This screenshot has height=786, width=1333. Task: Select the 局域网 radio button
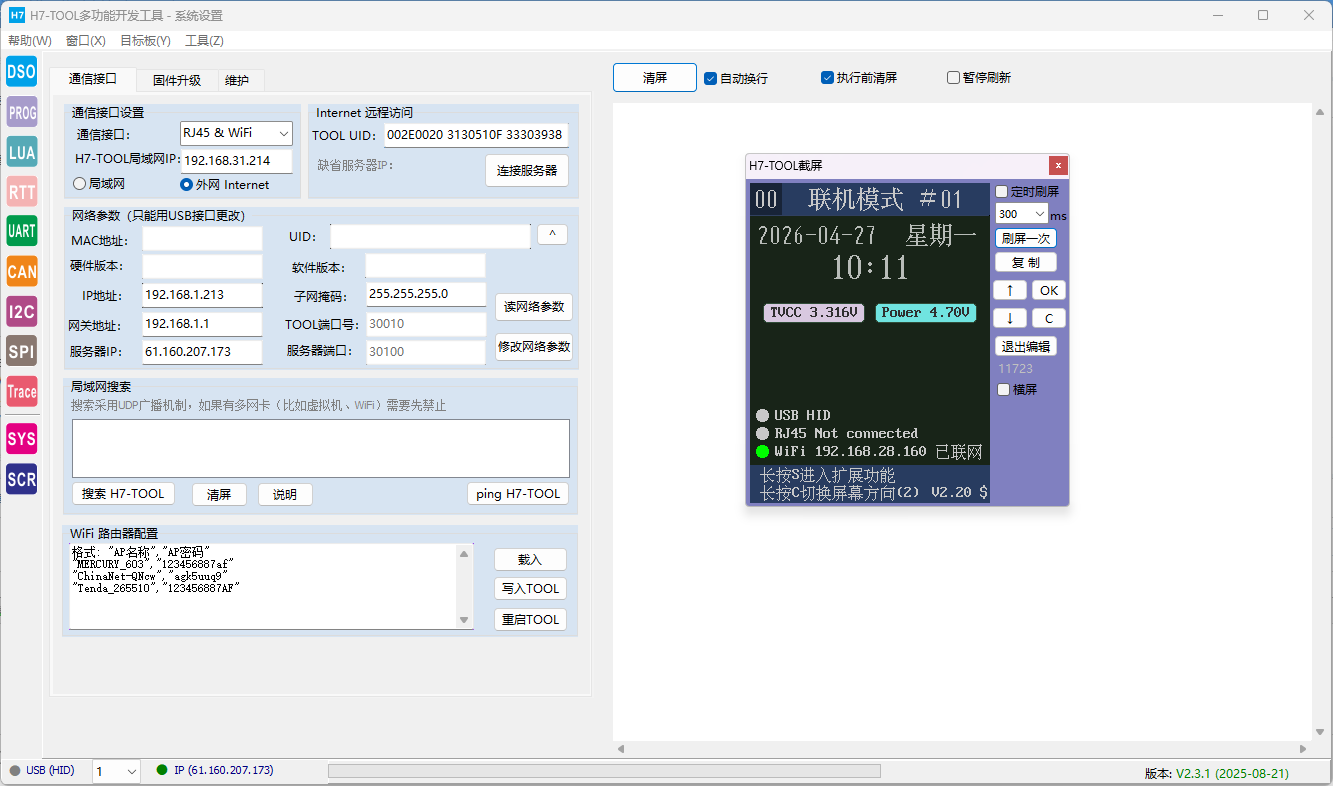[80, 184]
